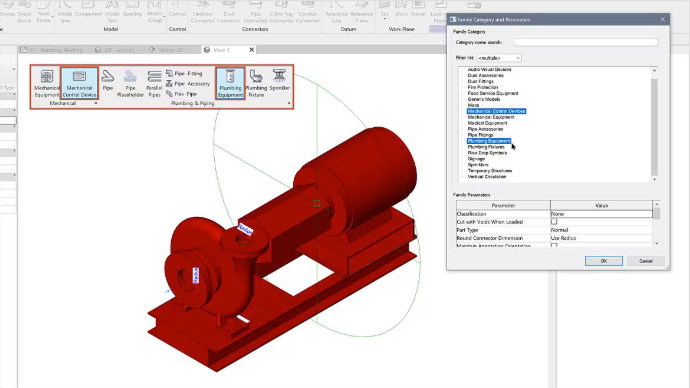Add a Pipe Connector
The image size is (690, 388).
point(255,12)
